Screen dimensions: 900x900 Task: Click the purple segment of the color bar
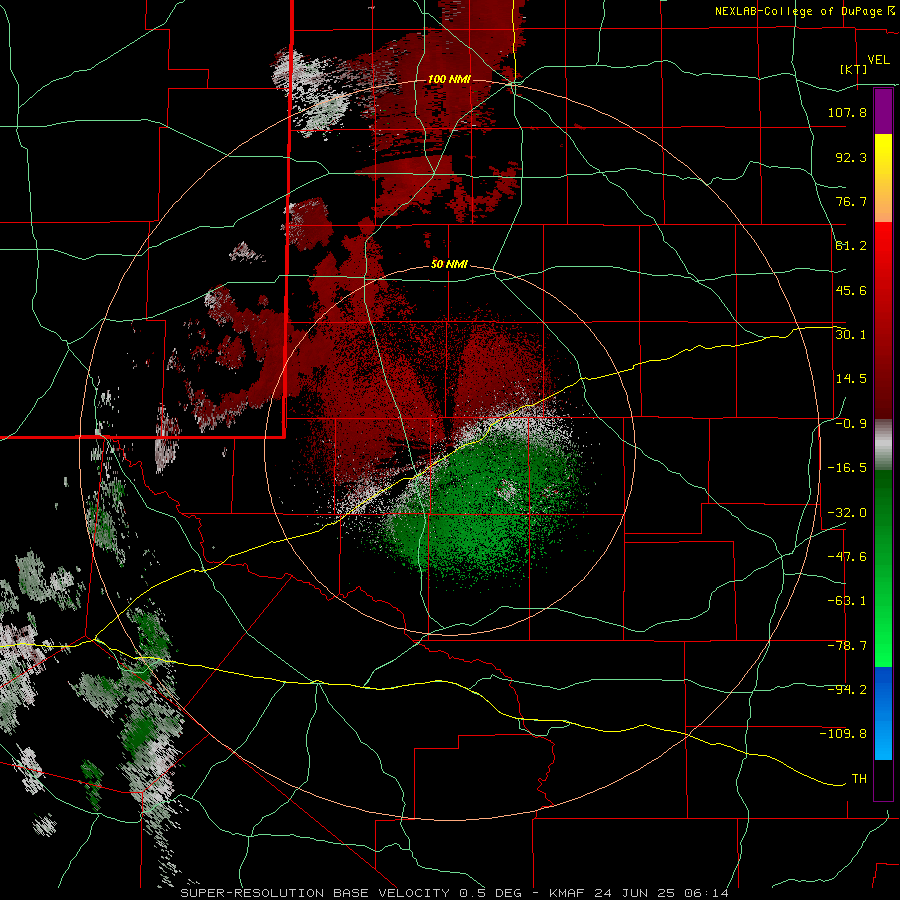tap(883, 111)
